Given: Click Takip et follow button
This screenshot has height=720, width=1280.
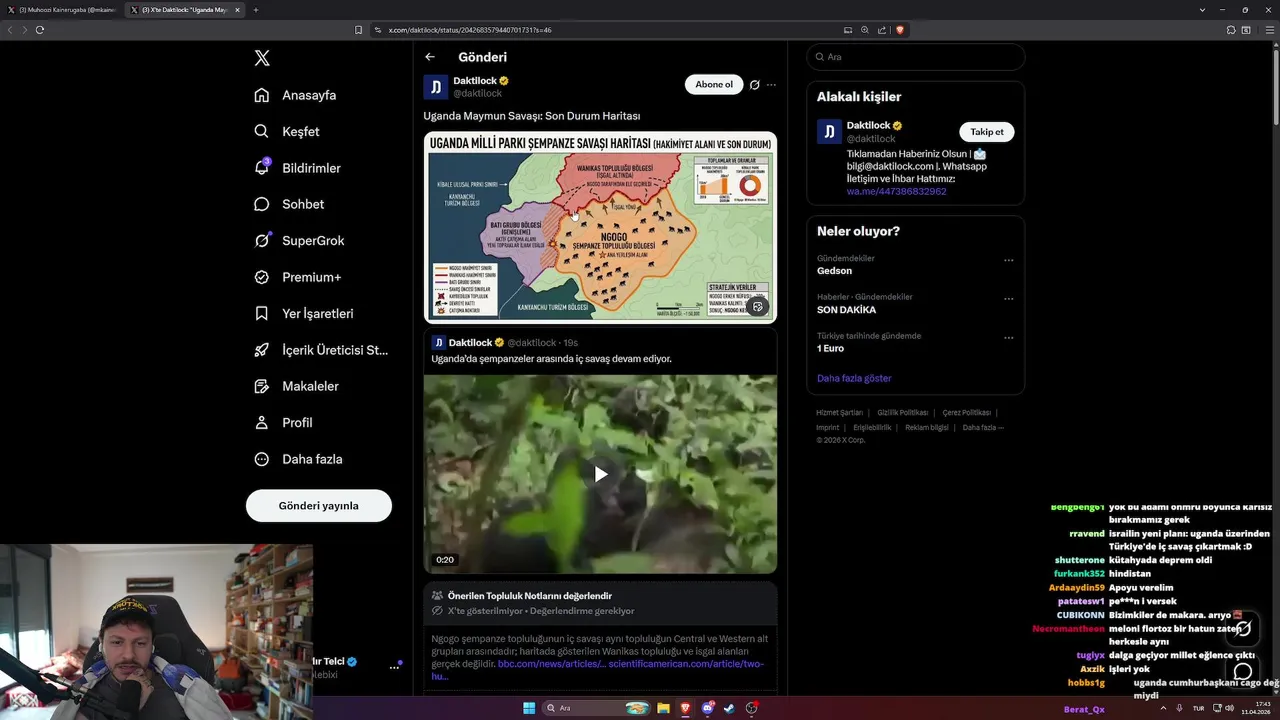Looking at the screenshot, I should (x=987, y=132).
